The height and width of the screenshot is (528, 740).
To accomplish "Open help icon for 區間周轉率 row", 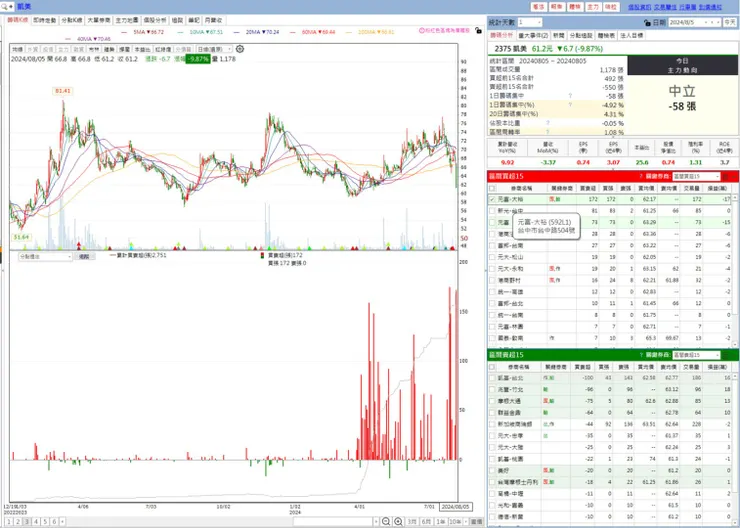I will click(x=548, y=132).
